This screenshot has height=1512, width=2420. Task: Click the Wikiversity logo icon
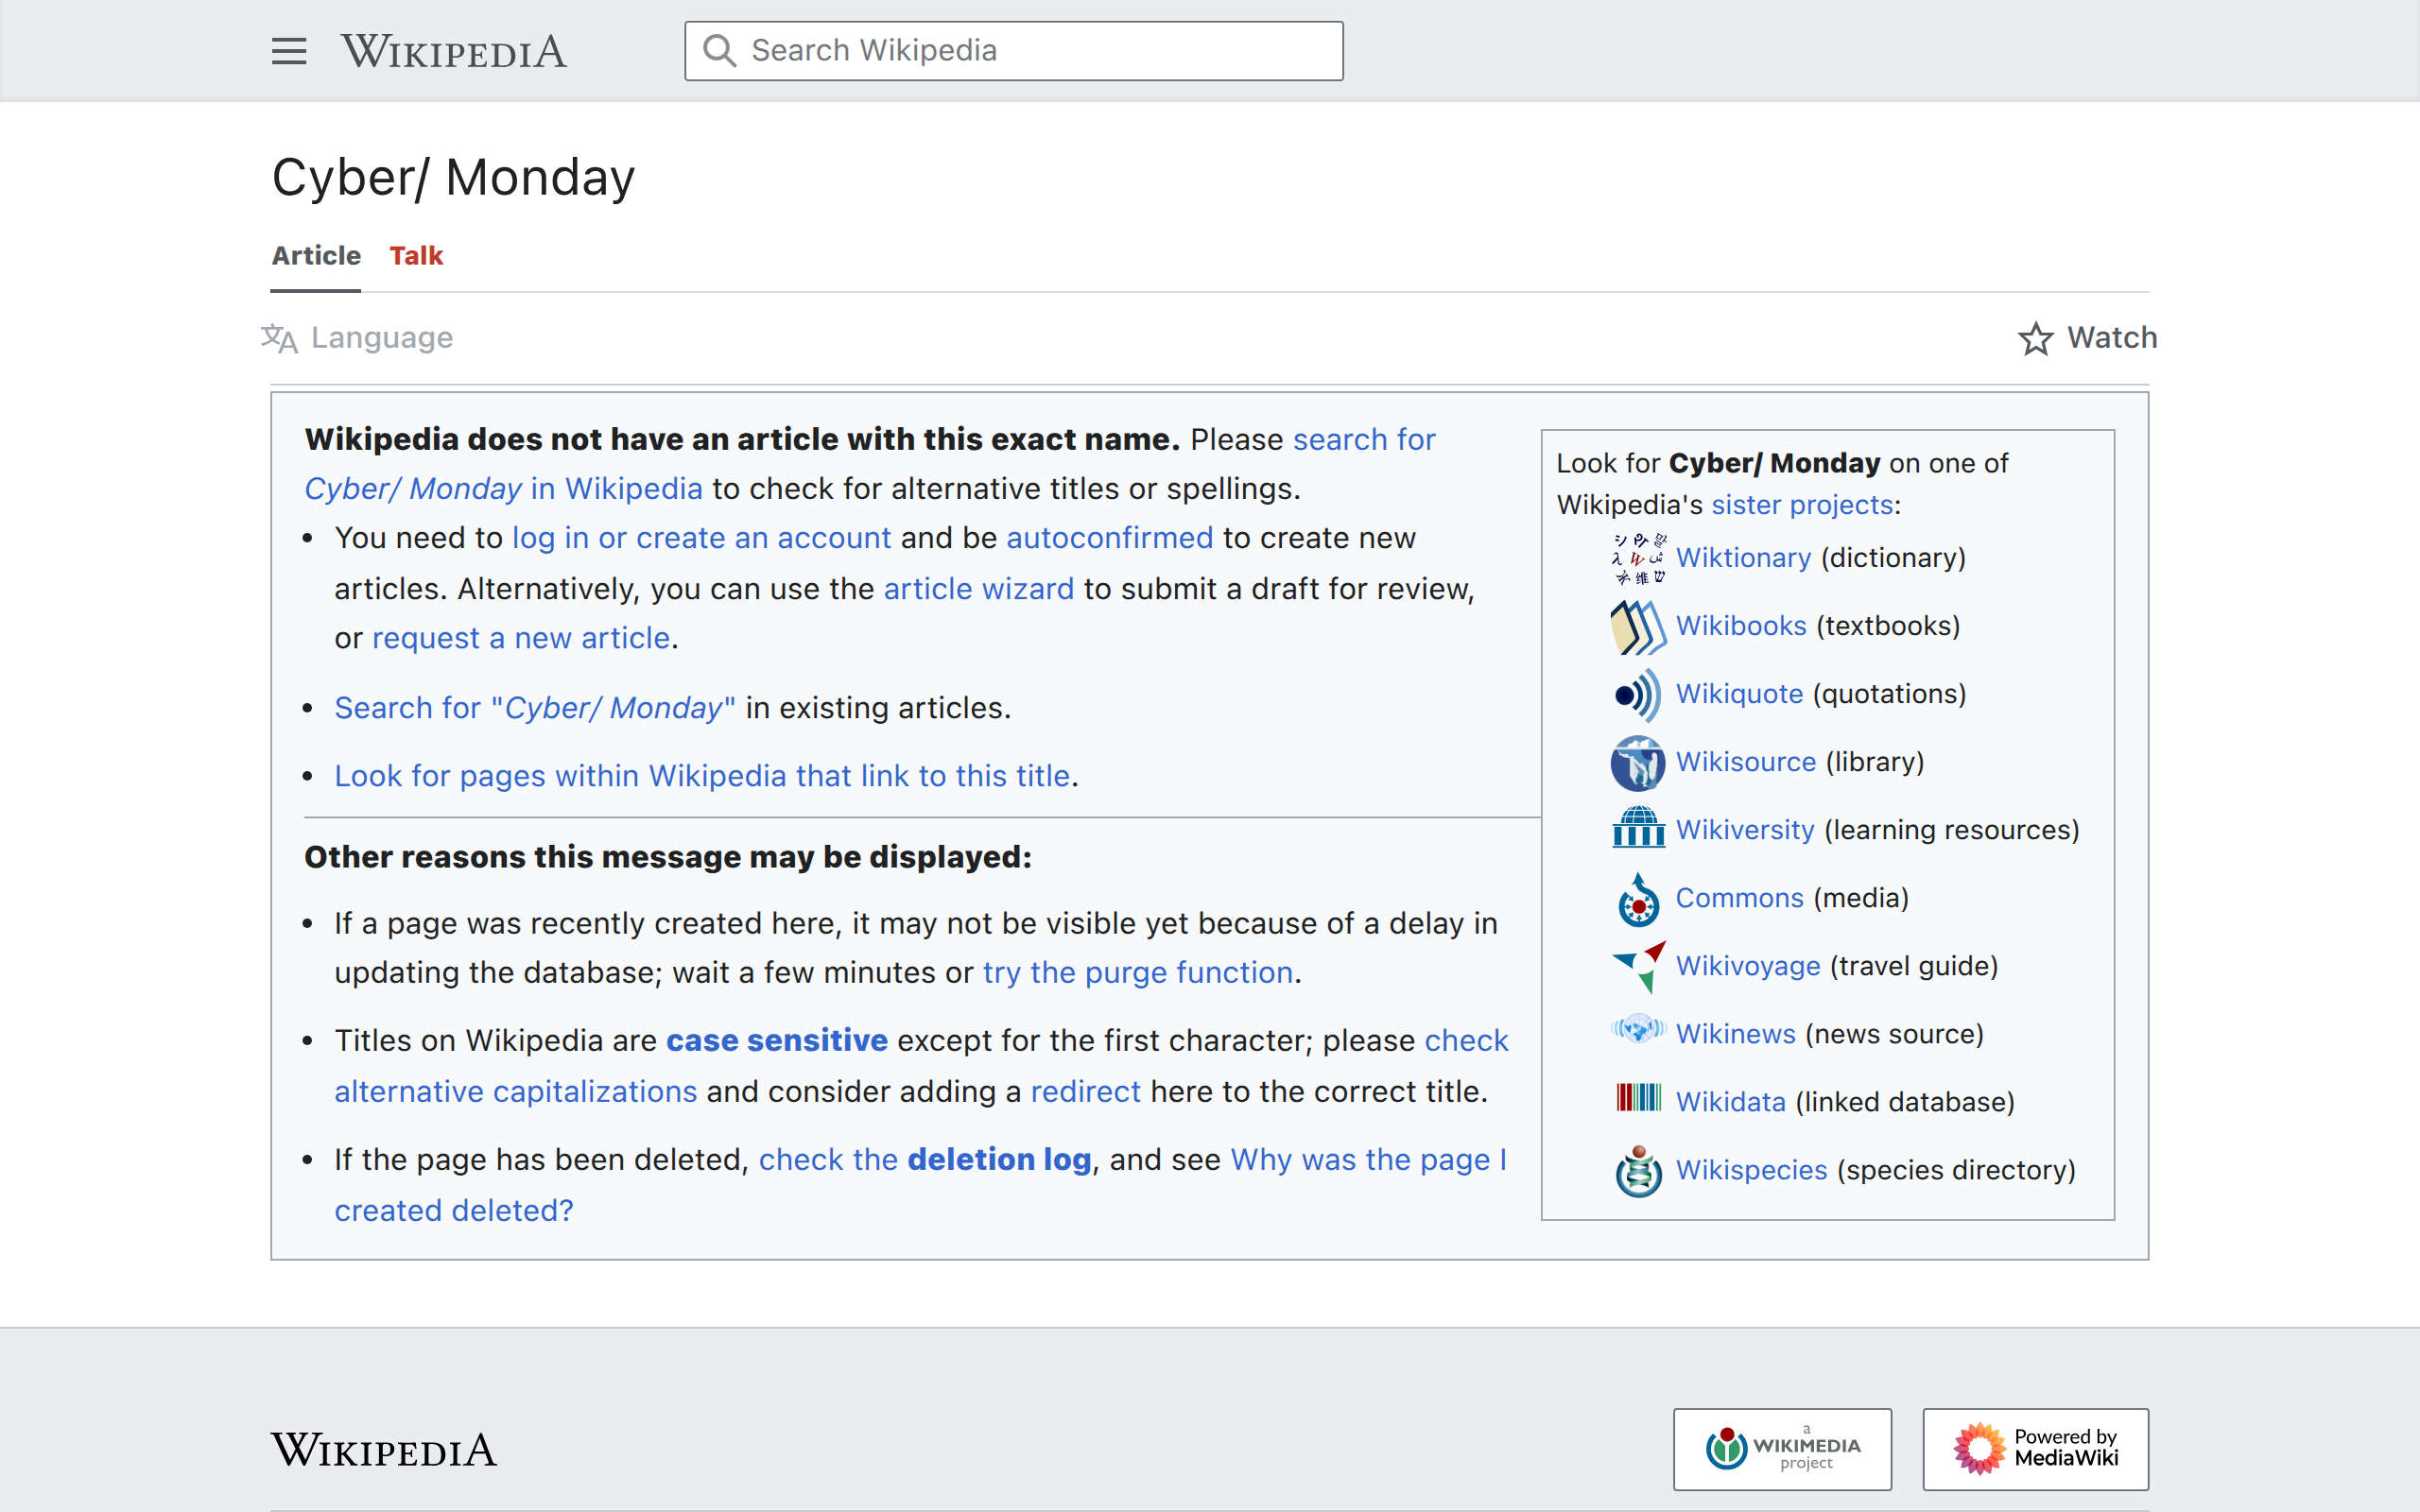(x=1638, y=828)
